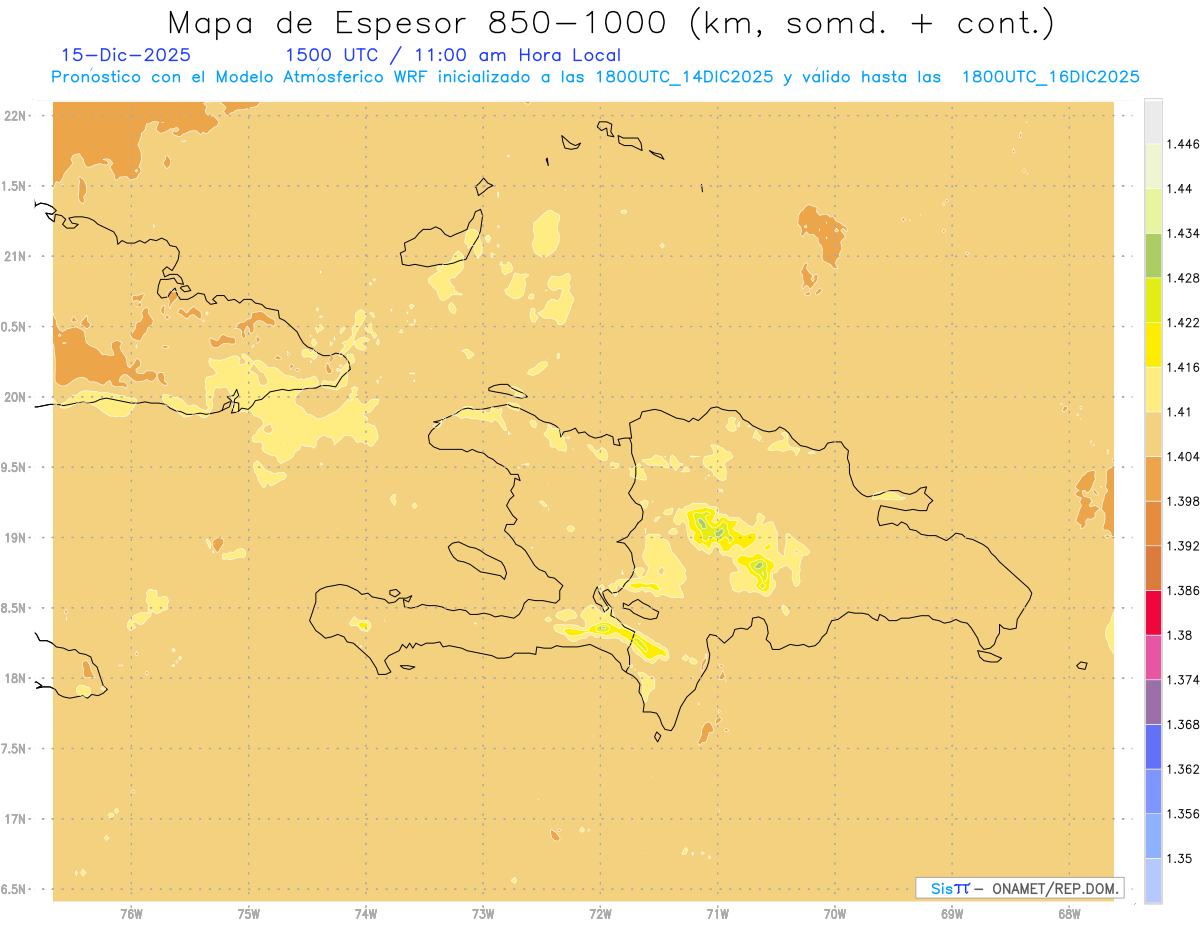Click the 69W longitude label
Screen dimensions: 1200x927
pos(952,914)
